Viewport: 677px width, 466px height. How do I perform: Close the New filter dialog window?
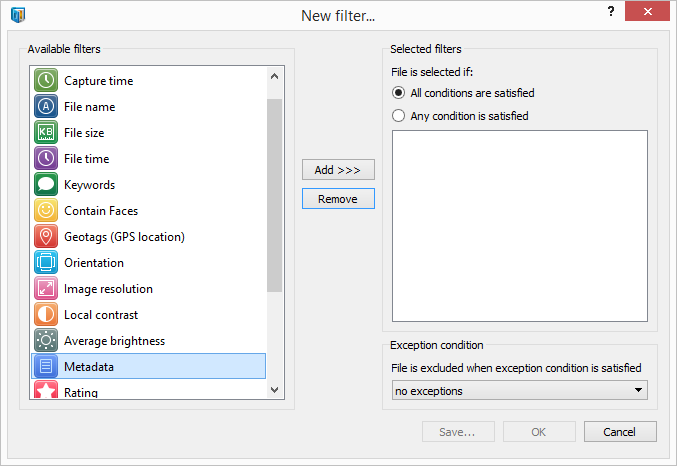tap(647, 12)
